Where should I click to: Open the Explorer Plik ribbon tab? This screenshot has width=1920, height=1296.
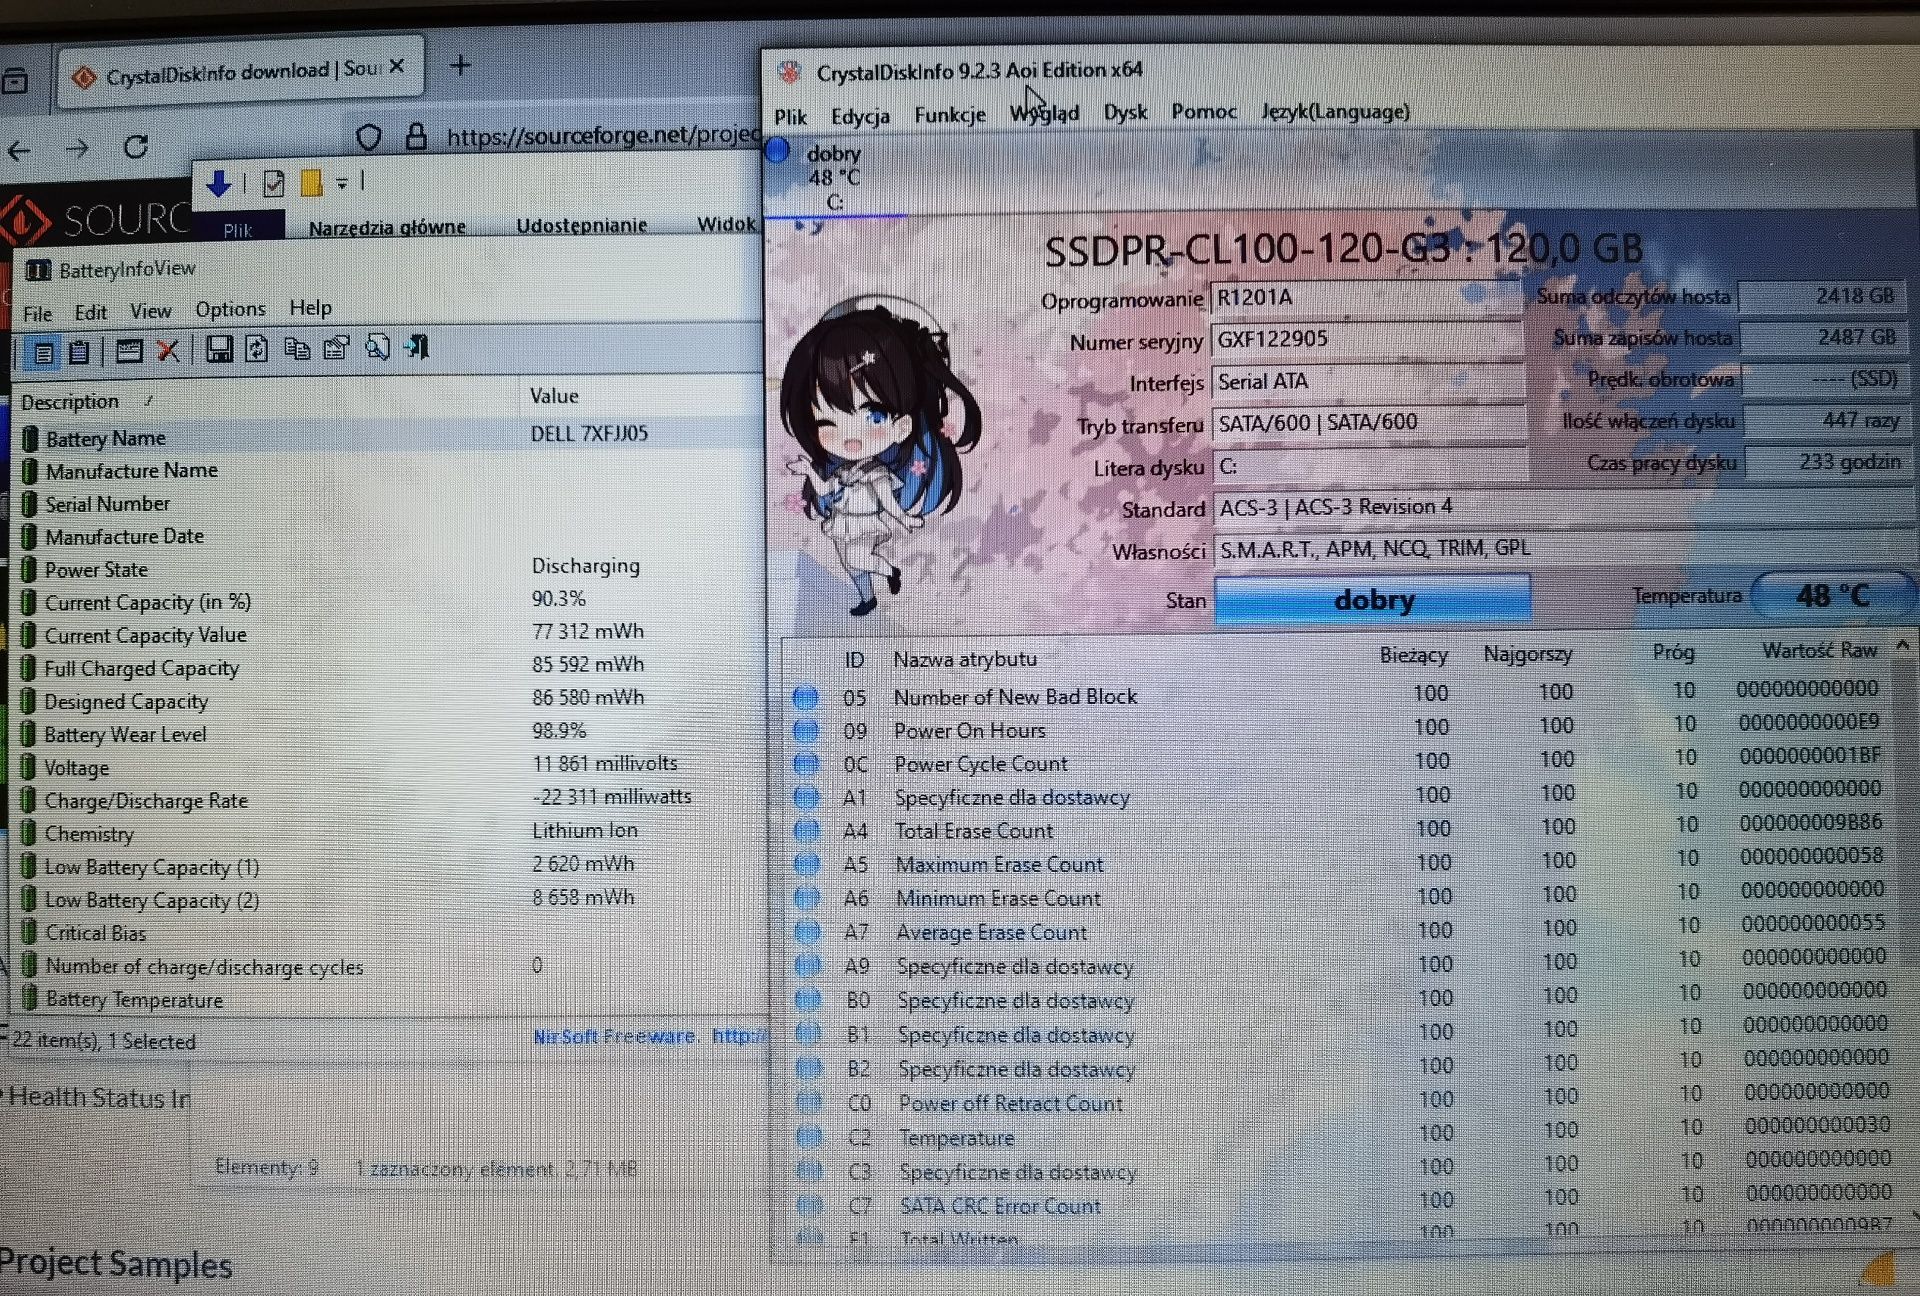pos(238,230)
